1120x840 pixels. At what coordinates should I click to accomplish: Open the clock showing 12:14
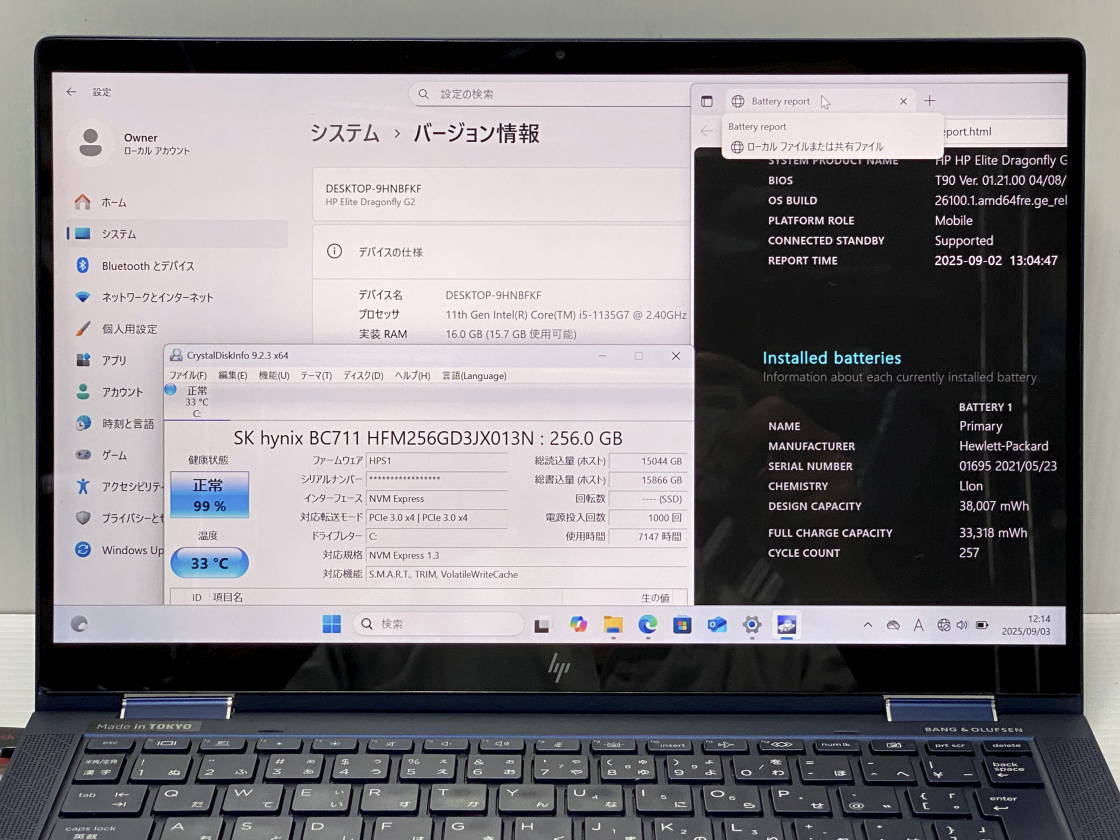1026,625
